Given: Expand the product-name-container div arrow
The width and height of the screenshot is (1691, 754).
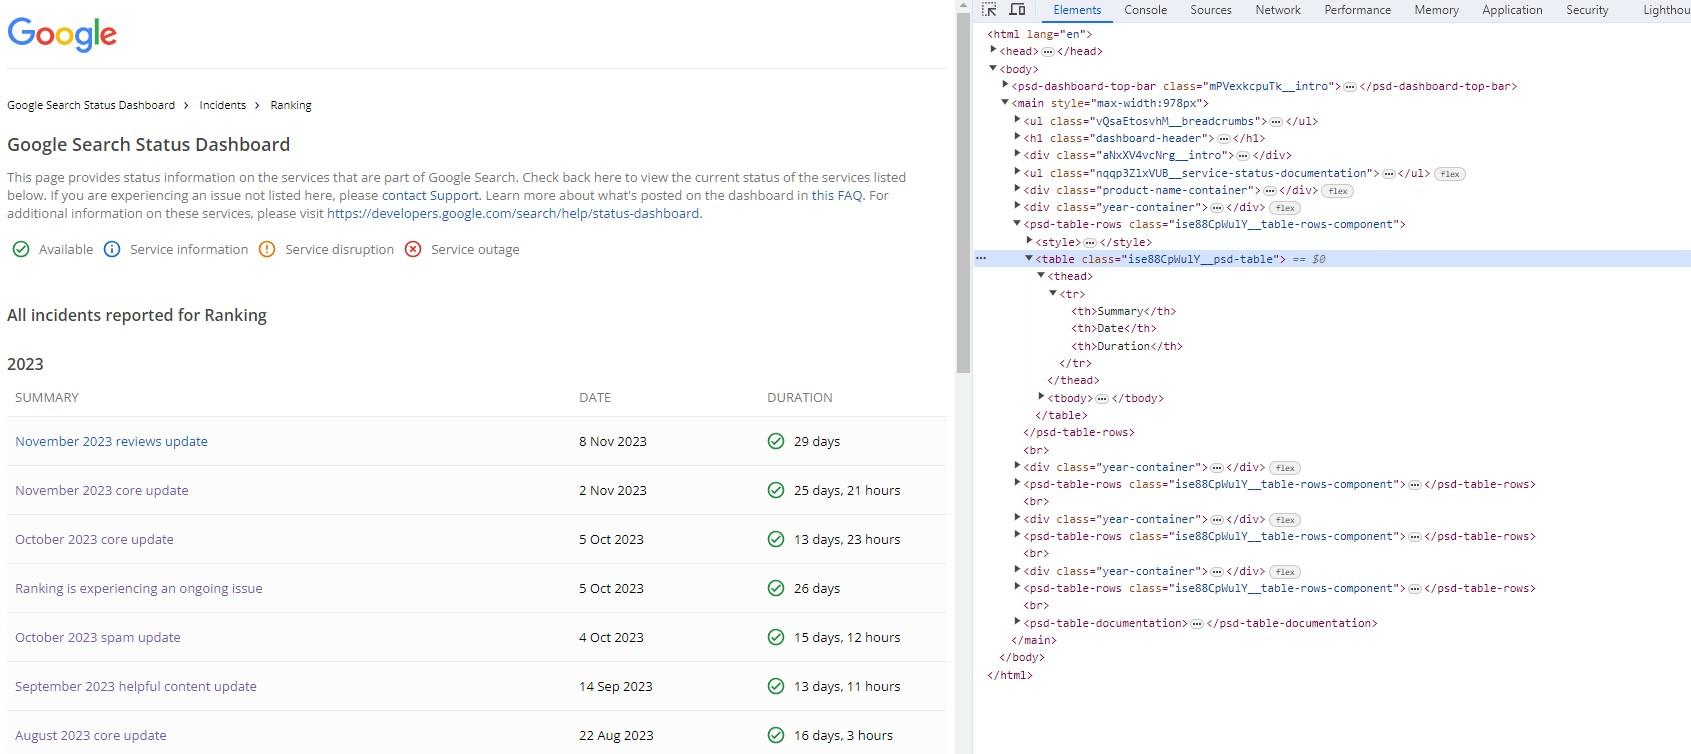Looking at the screenshot, I should (1017, 190).
